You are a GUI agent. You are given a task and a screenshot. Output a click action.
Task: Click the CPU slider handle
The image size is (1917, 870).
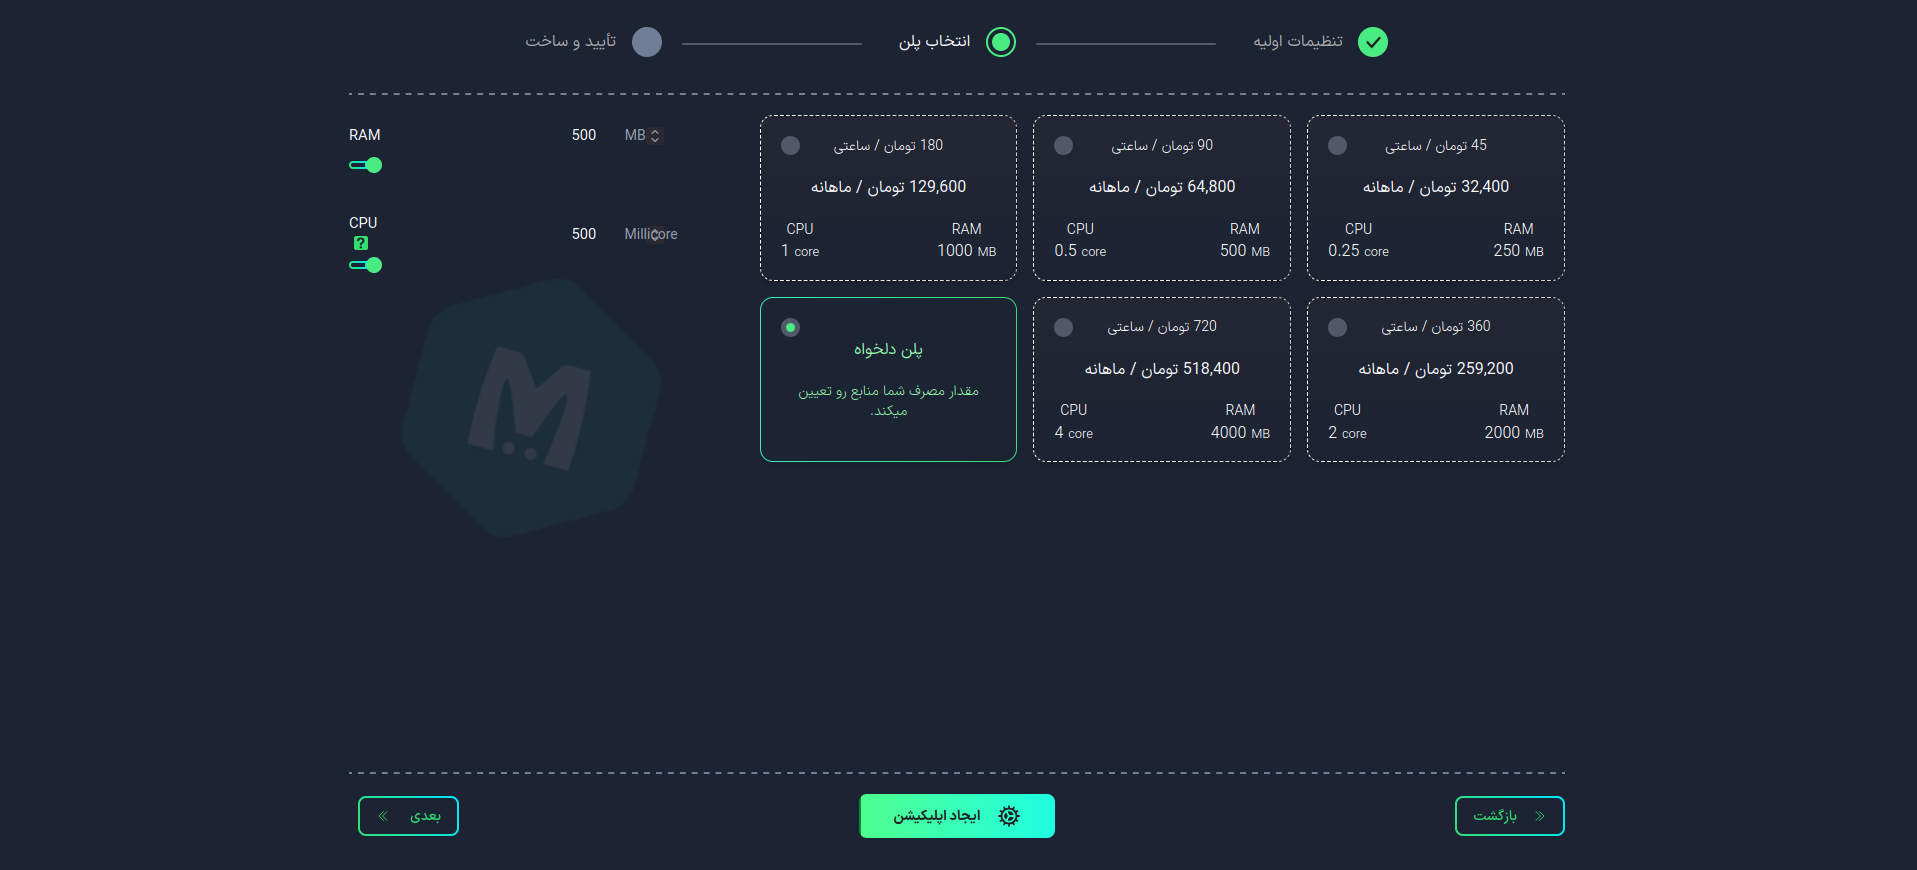[374, 265]
